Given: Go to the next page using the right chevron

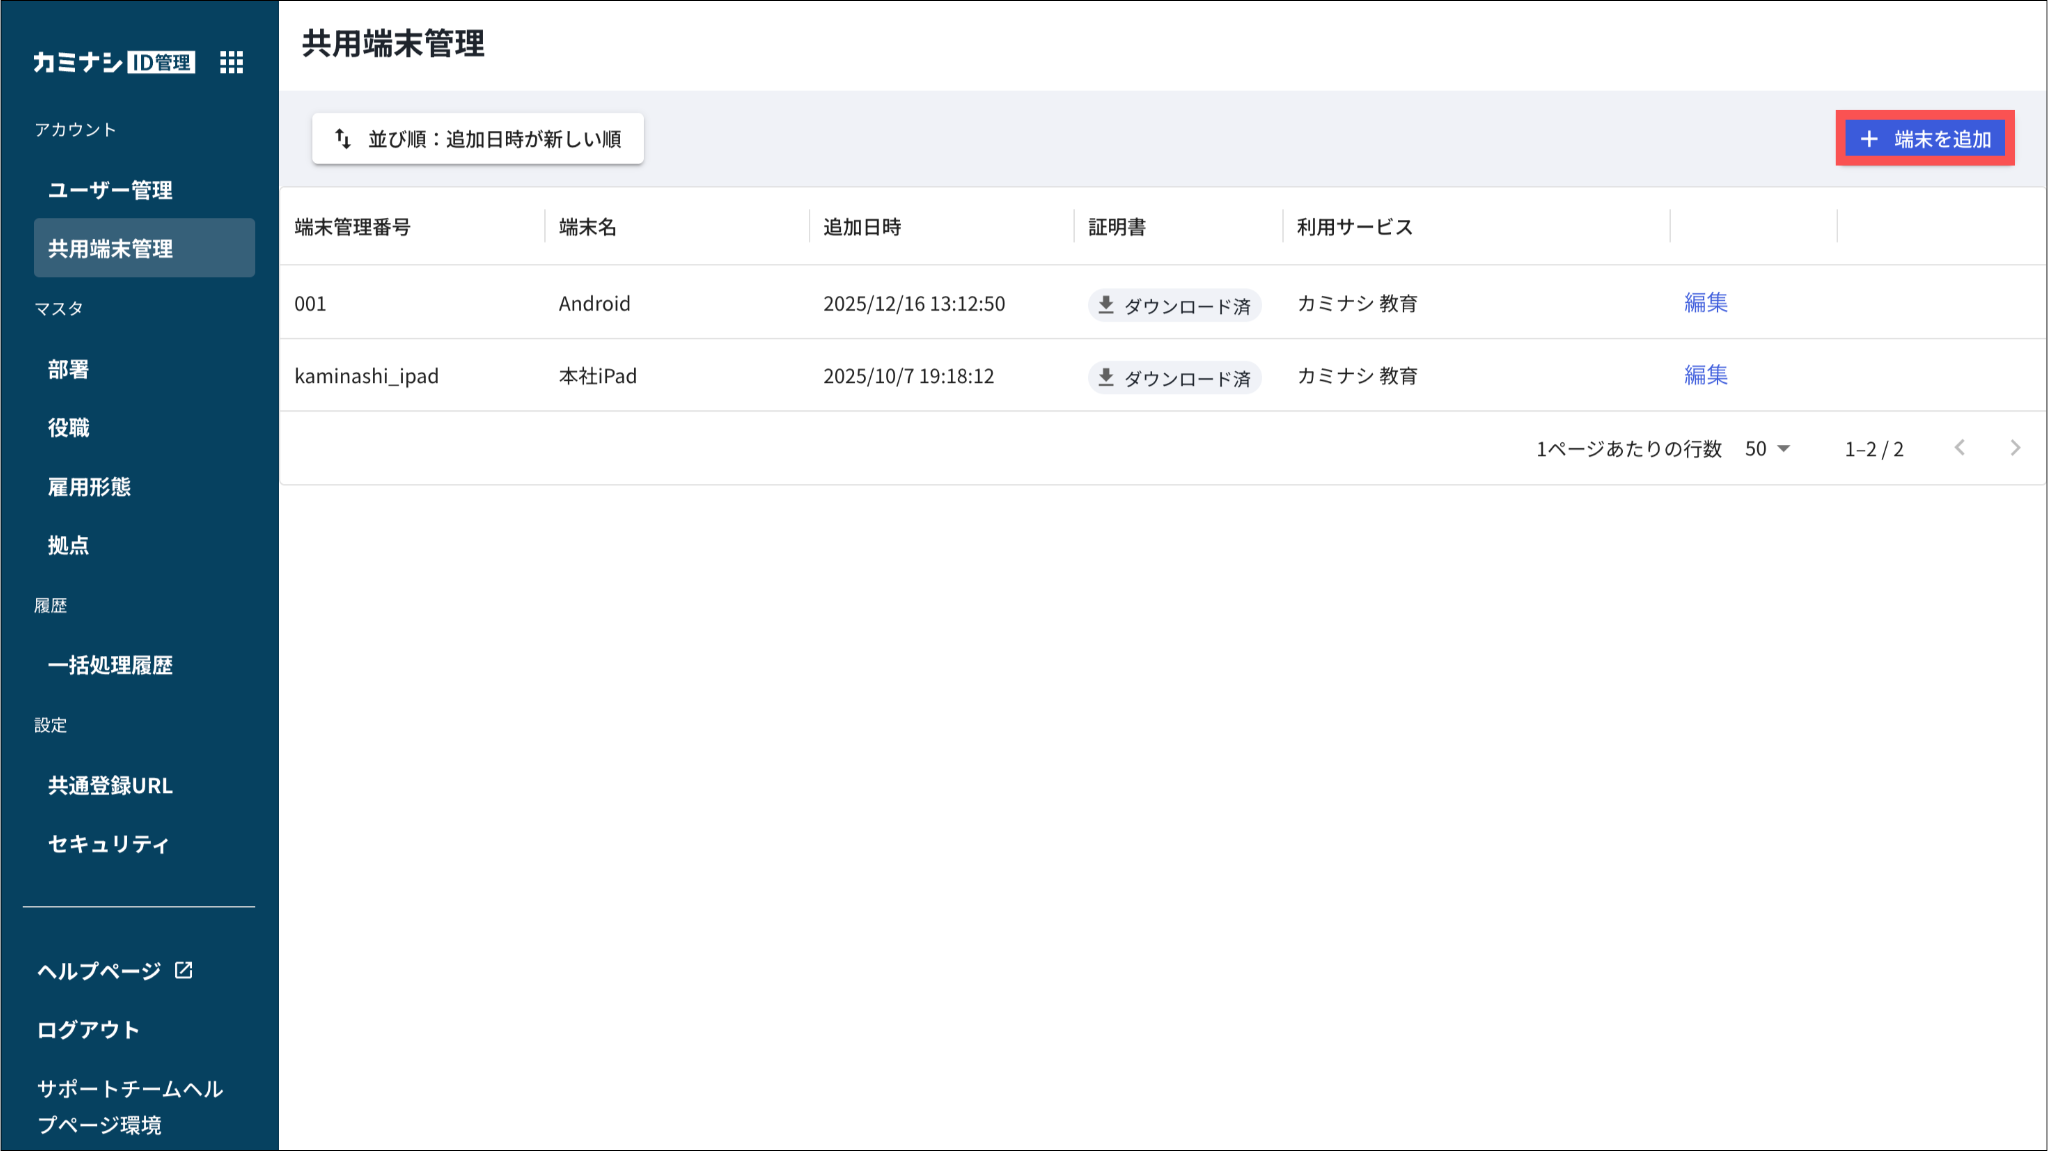Looking at the screenshot, I should click(x=2015, y=448).
